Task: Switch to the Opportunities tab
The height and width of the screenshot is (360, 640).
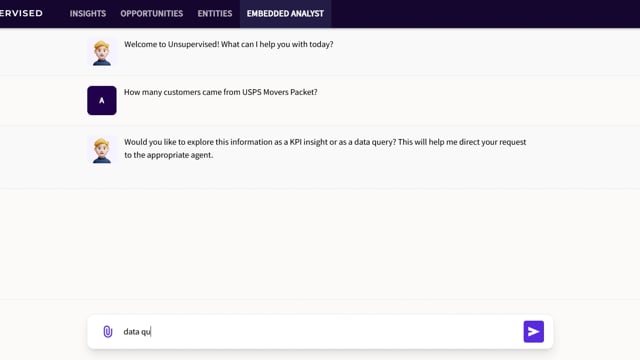Action: (151, 13)
